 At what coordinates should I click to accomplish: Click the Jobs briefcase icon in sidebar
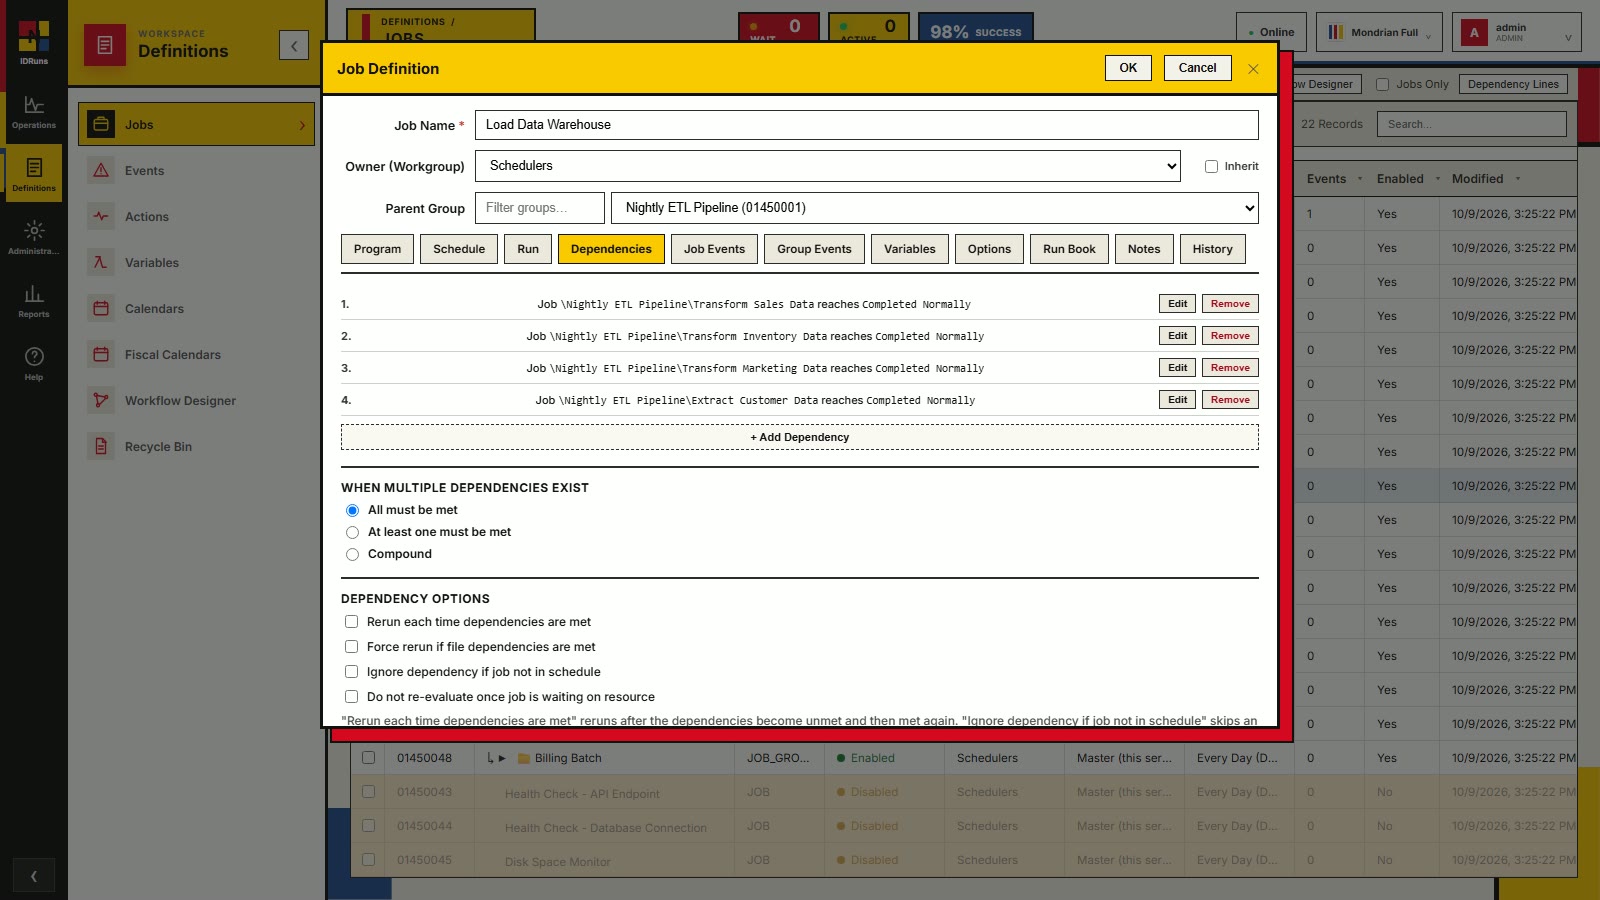coord(101,125)
